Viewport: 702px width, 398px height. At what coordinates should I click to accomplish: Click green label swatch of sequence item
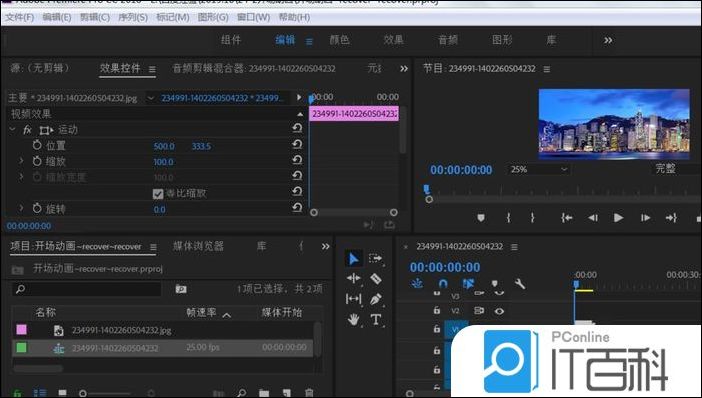click(x=21, y=347)
